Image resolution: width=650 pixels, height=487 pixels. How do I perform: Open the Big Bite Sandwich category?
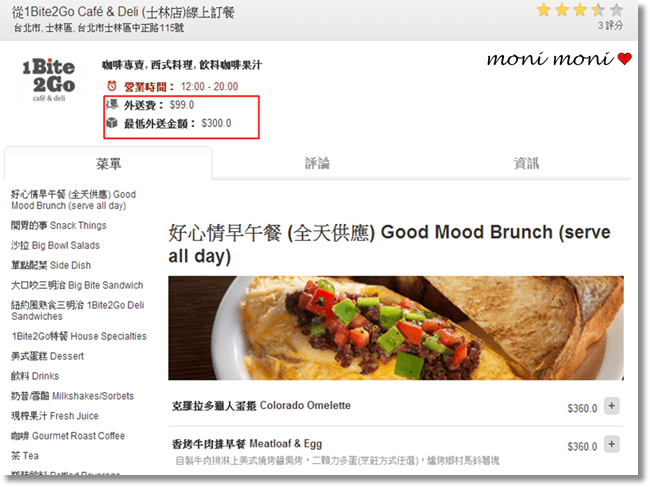point(77,285)
